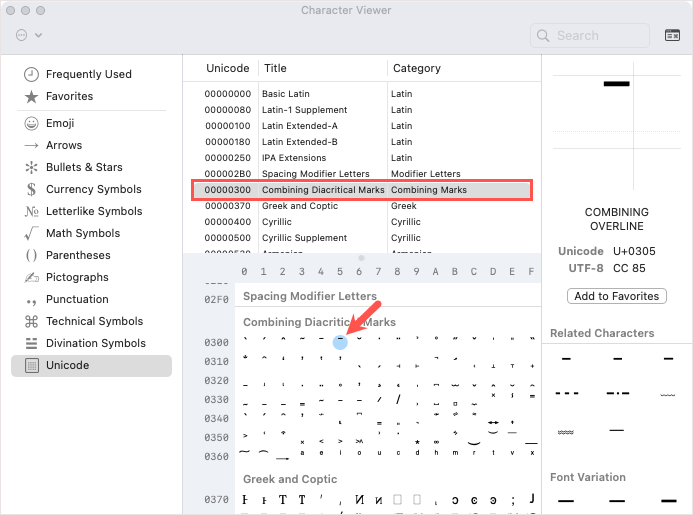Open the Technical Symbols command icon
Screen dimensions: 693x515
[x=32, y=322]
